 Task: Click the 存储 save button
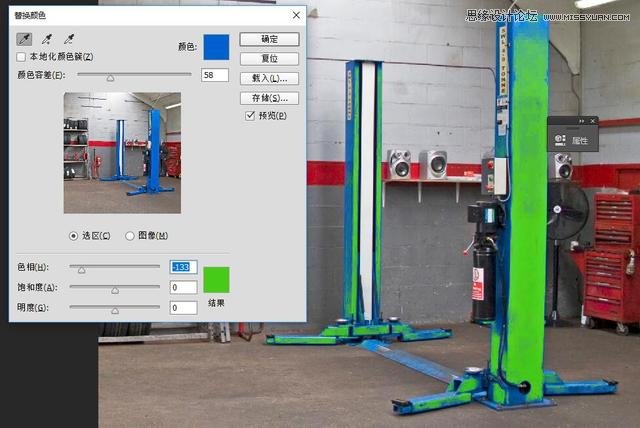(x=269, y=98)
